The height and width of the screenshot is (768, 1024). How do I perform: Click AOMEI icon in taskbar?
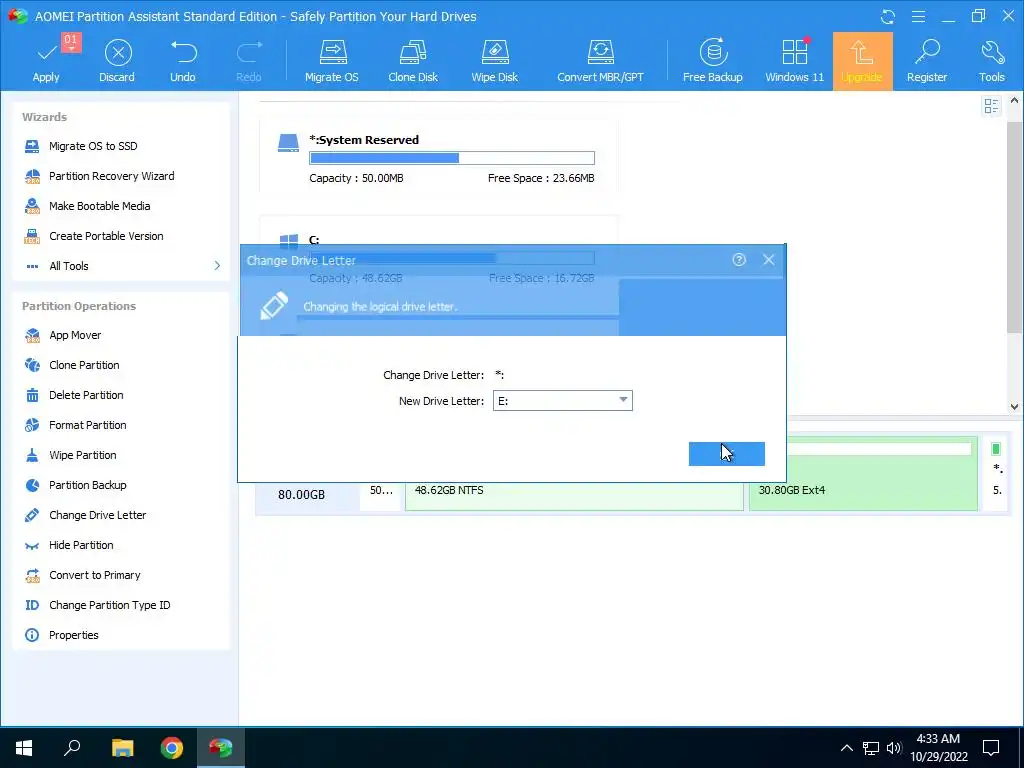(221, 748)
